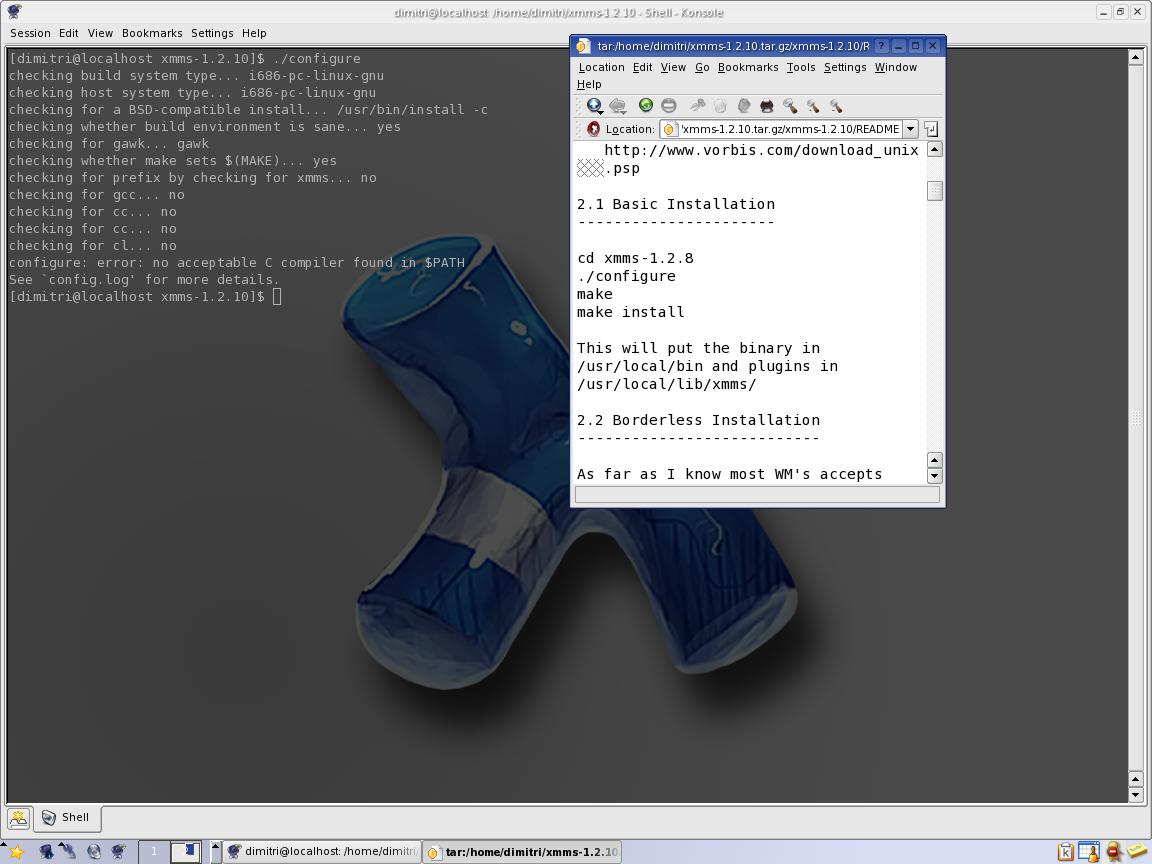Image resolution: width=1152 pixels, height=864 pixels.
Task: Click the Find magnifier icon in Konqueror
Action: [790, 105]
